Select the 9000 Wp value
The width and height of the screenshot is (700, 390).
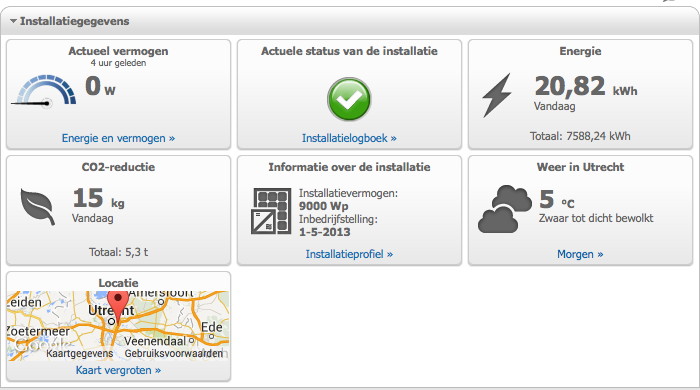click(324, 206)
